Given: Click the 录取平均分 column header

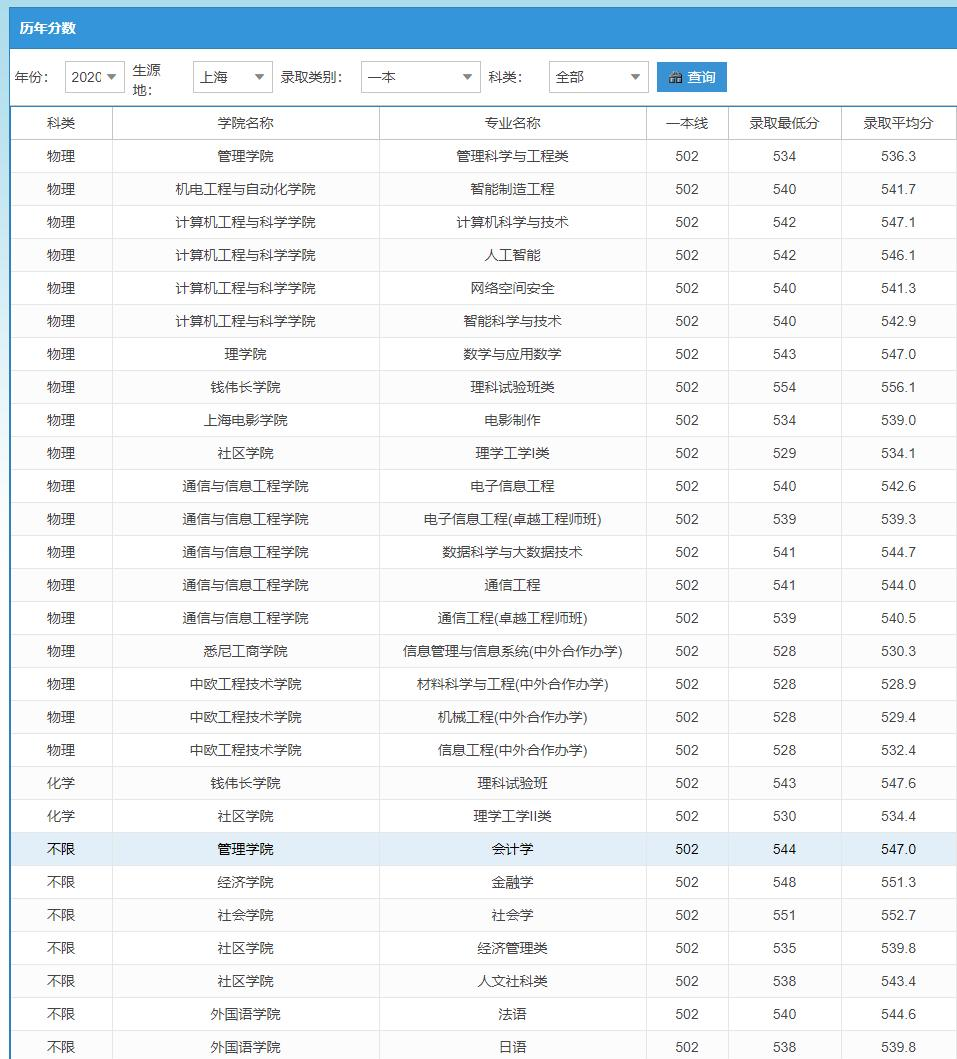Looking at the screenshot, I should pos(898,123).
